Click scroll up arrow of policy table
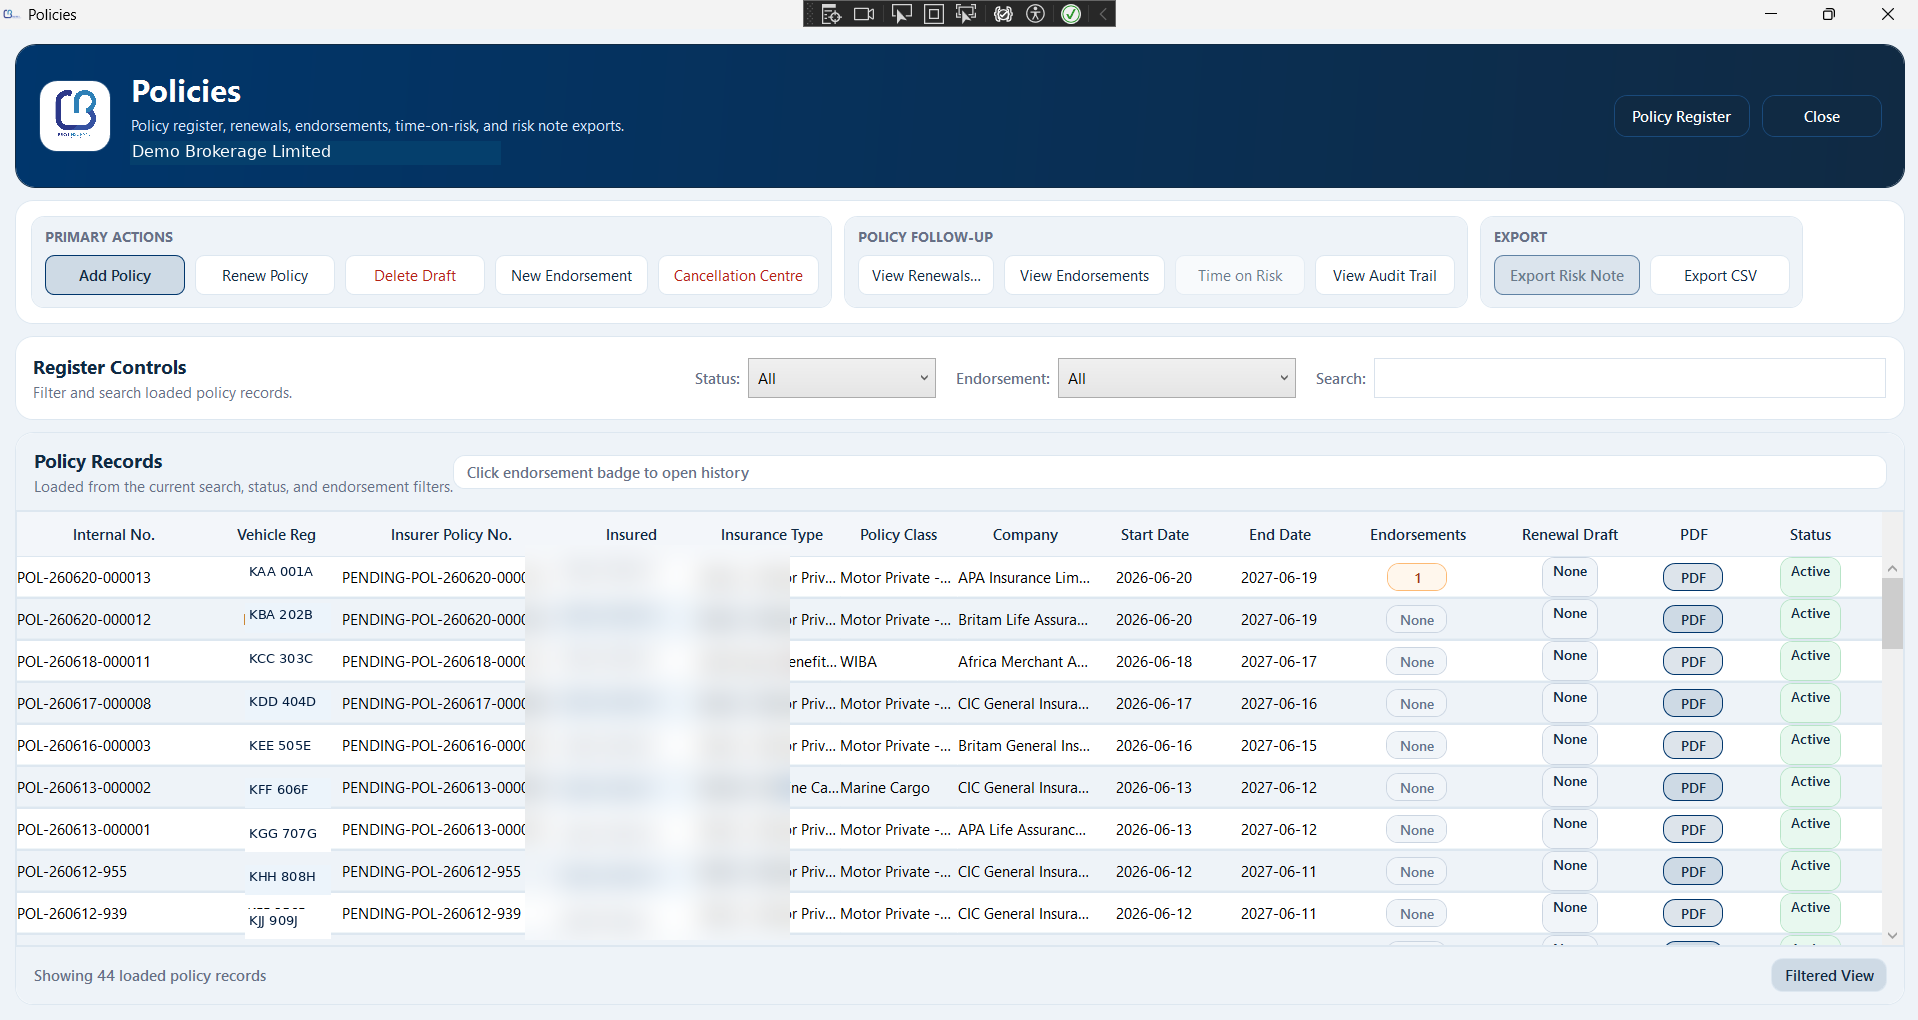Image resolution: width=1918 pixels, height=1020 pixels. click(x=1892, y=568)
